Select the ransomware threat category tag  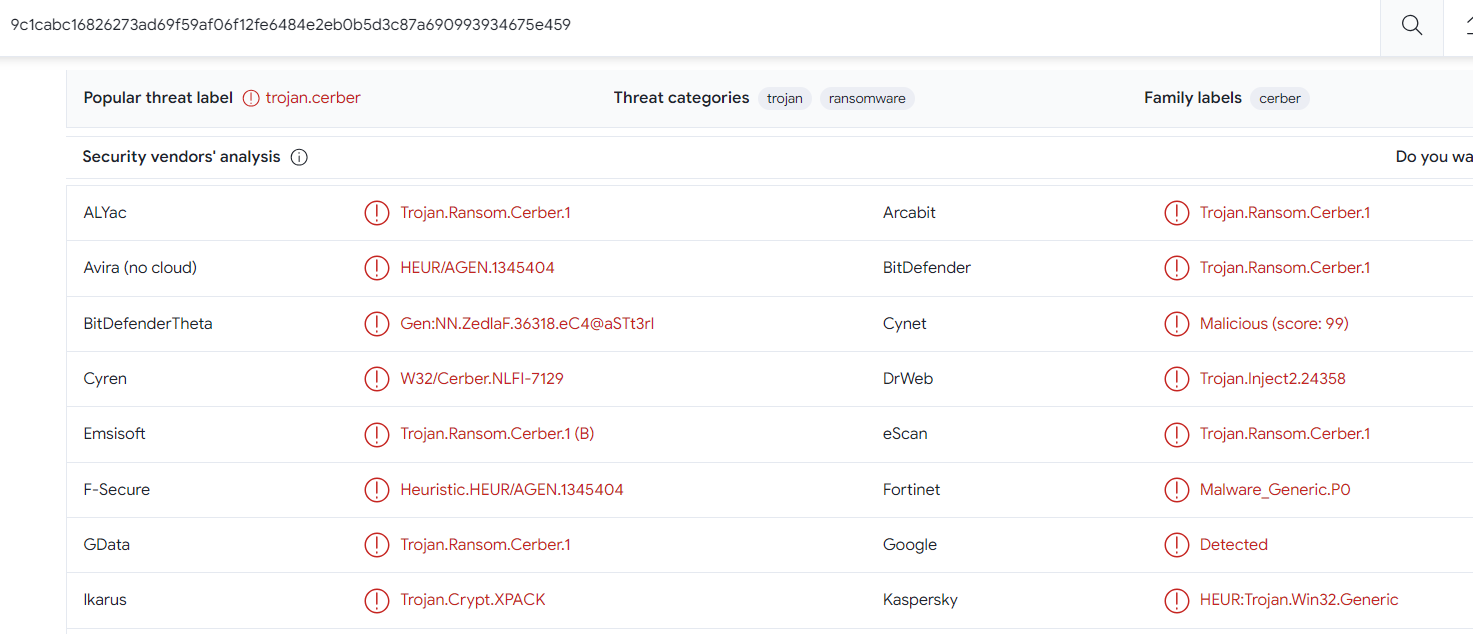pyautogui.click(x=867, y=98)
